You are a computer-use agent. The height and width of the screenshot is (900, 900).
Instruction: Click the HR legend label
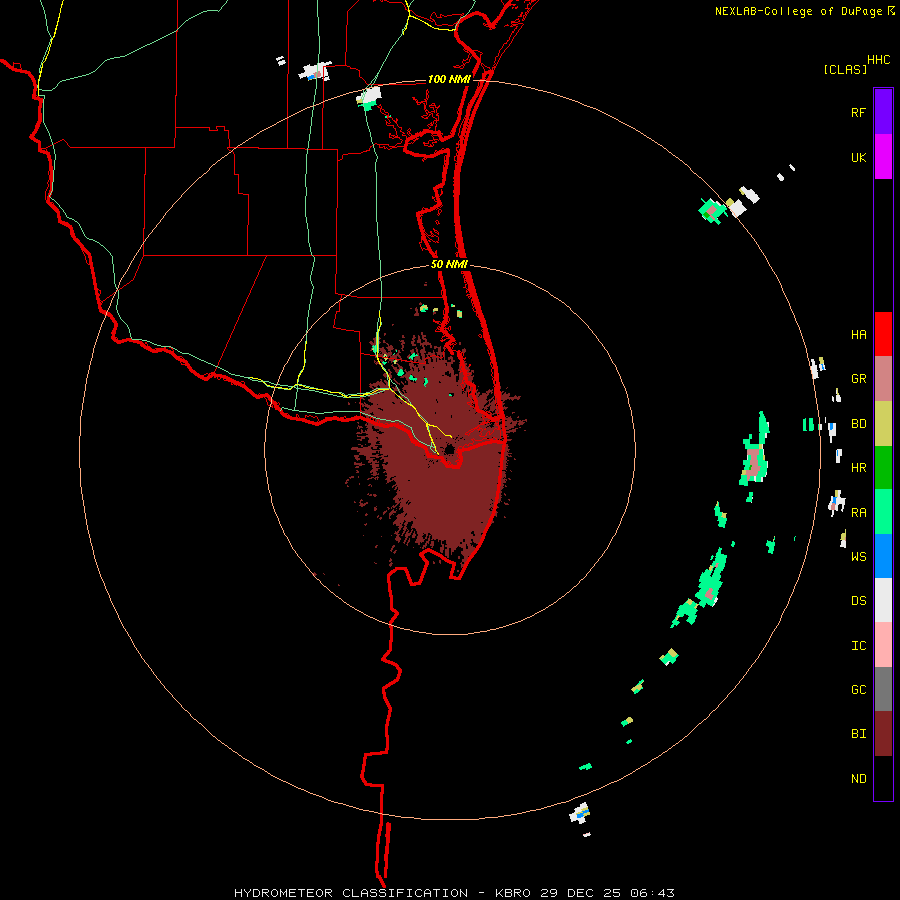tap(858, 468)
